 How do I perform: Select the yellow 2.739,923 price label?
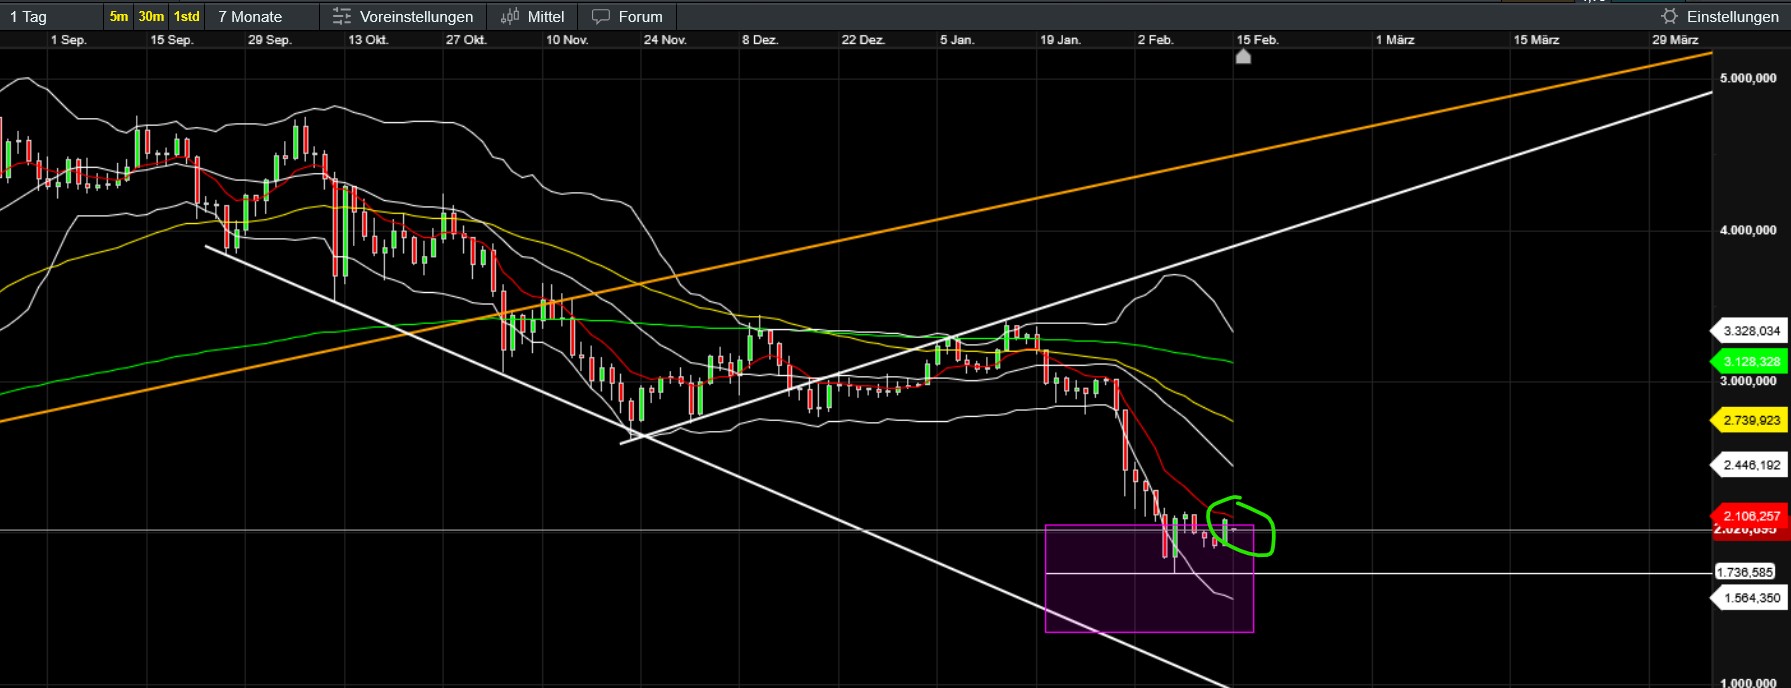[1751, 420]
